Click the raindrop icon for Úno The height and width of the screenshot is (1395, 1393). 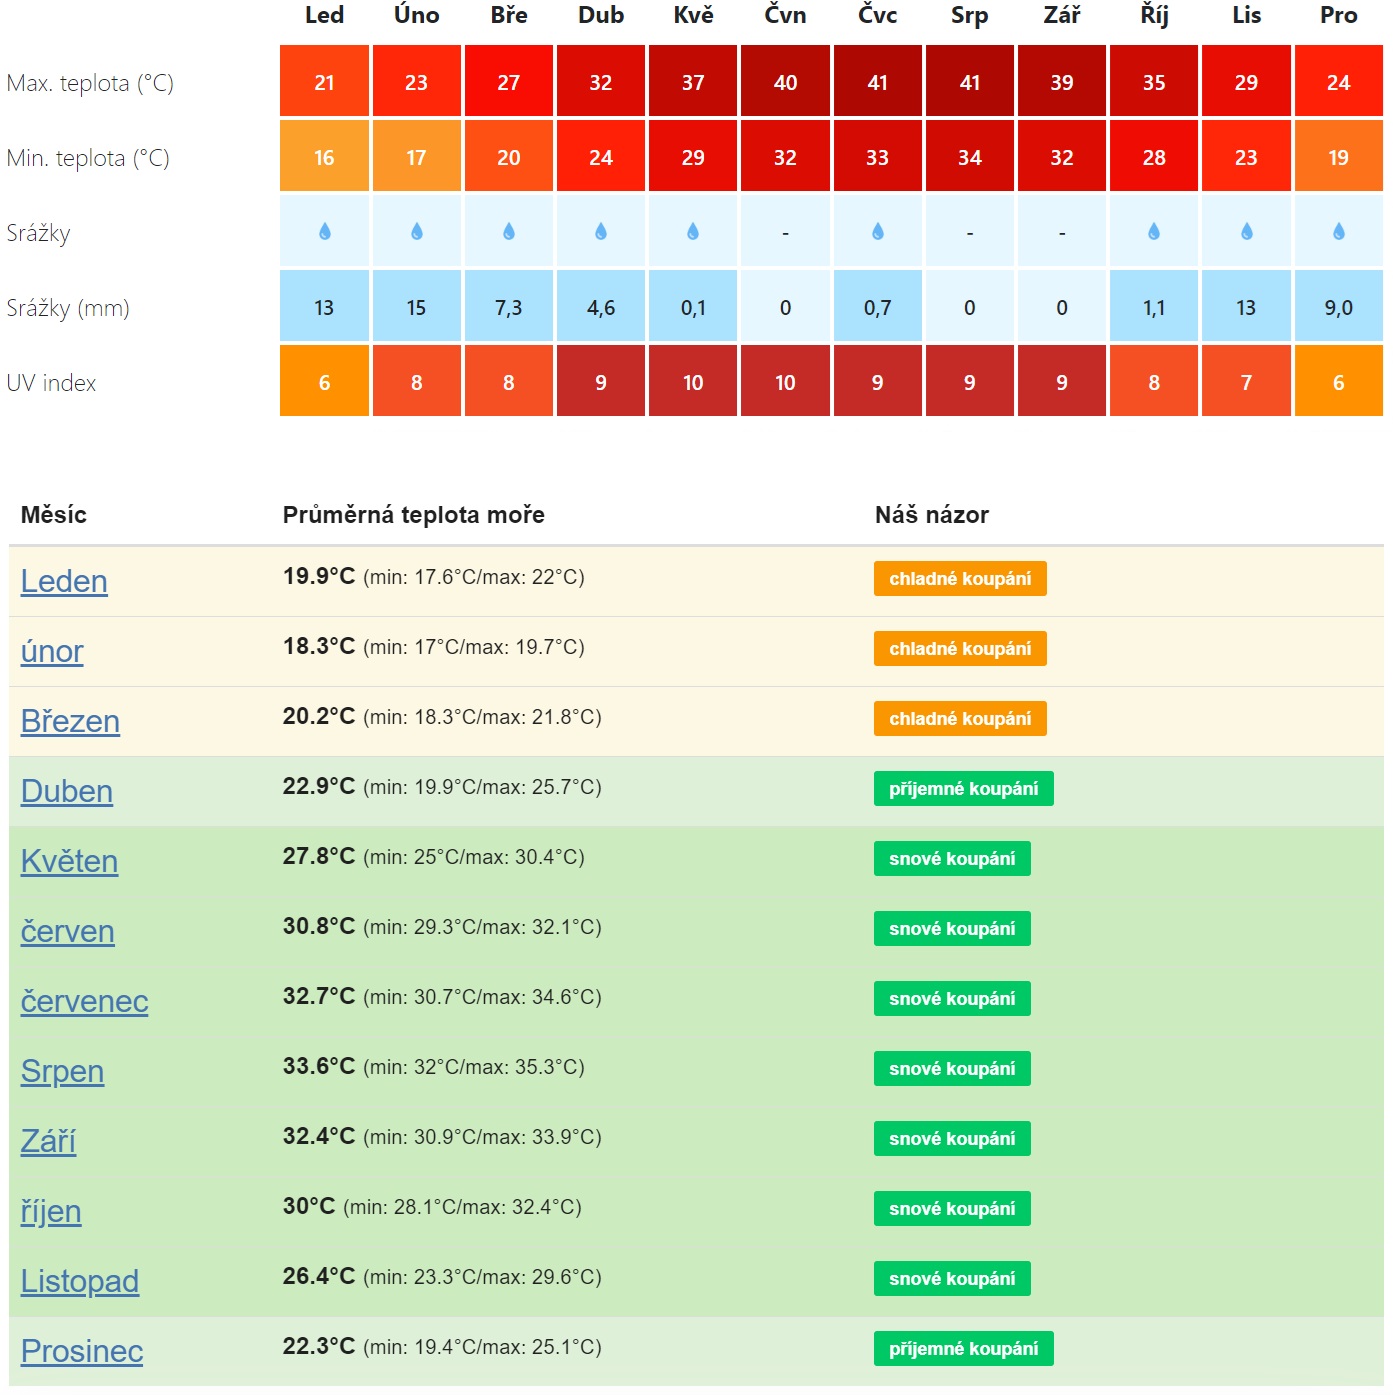(x=416, y=232)
